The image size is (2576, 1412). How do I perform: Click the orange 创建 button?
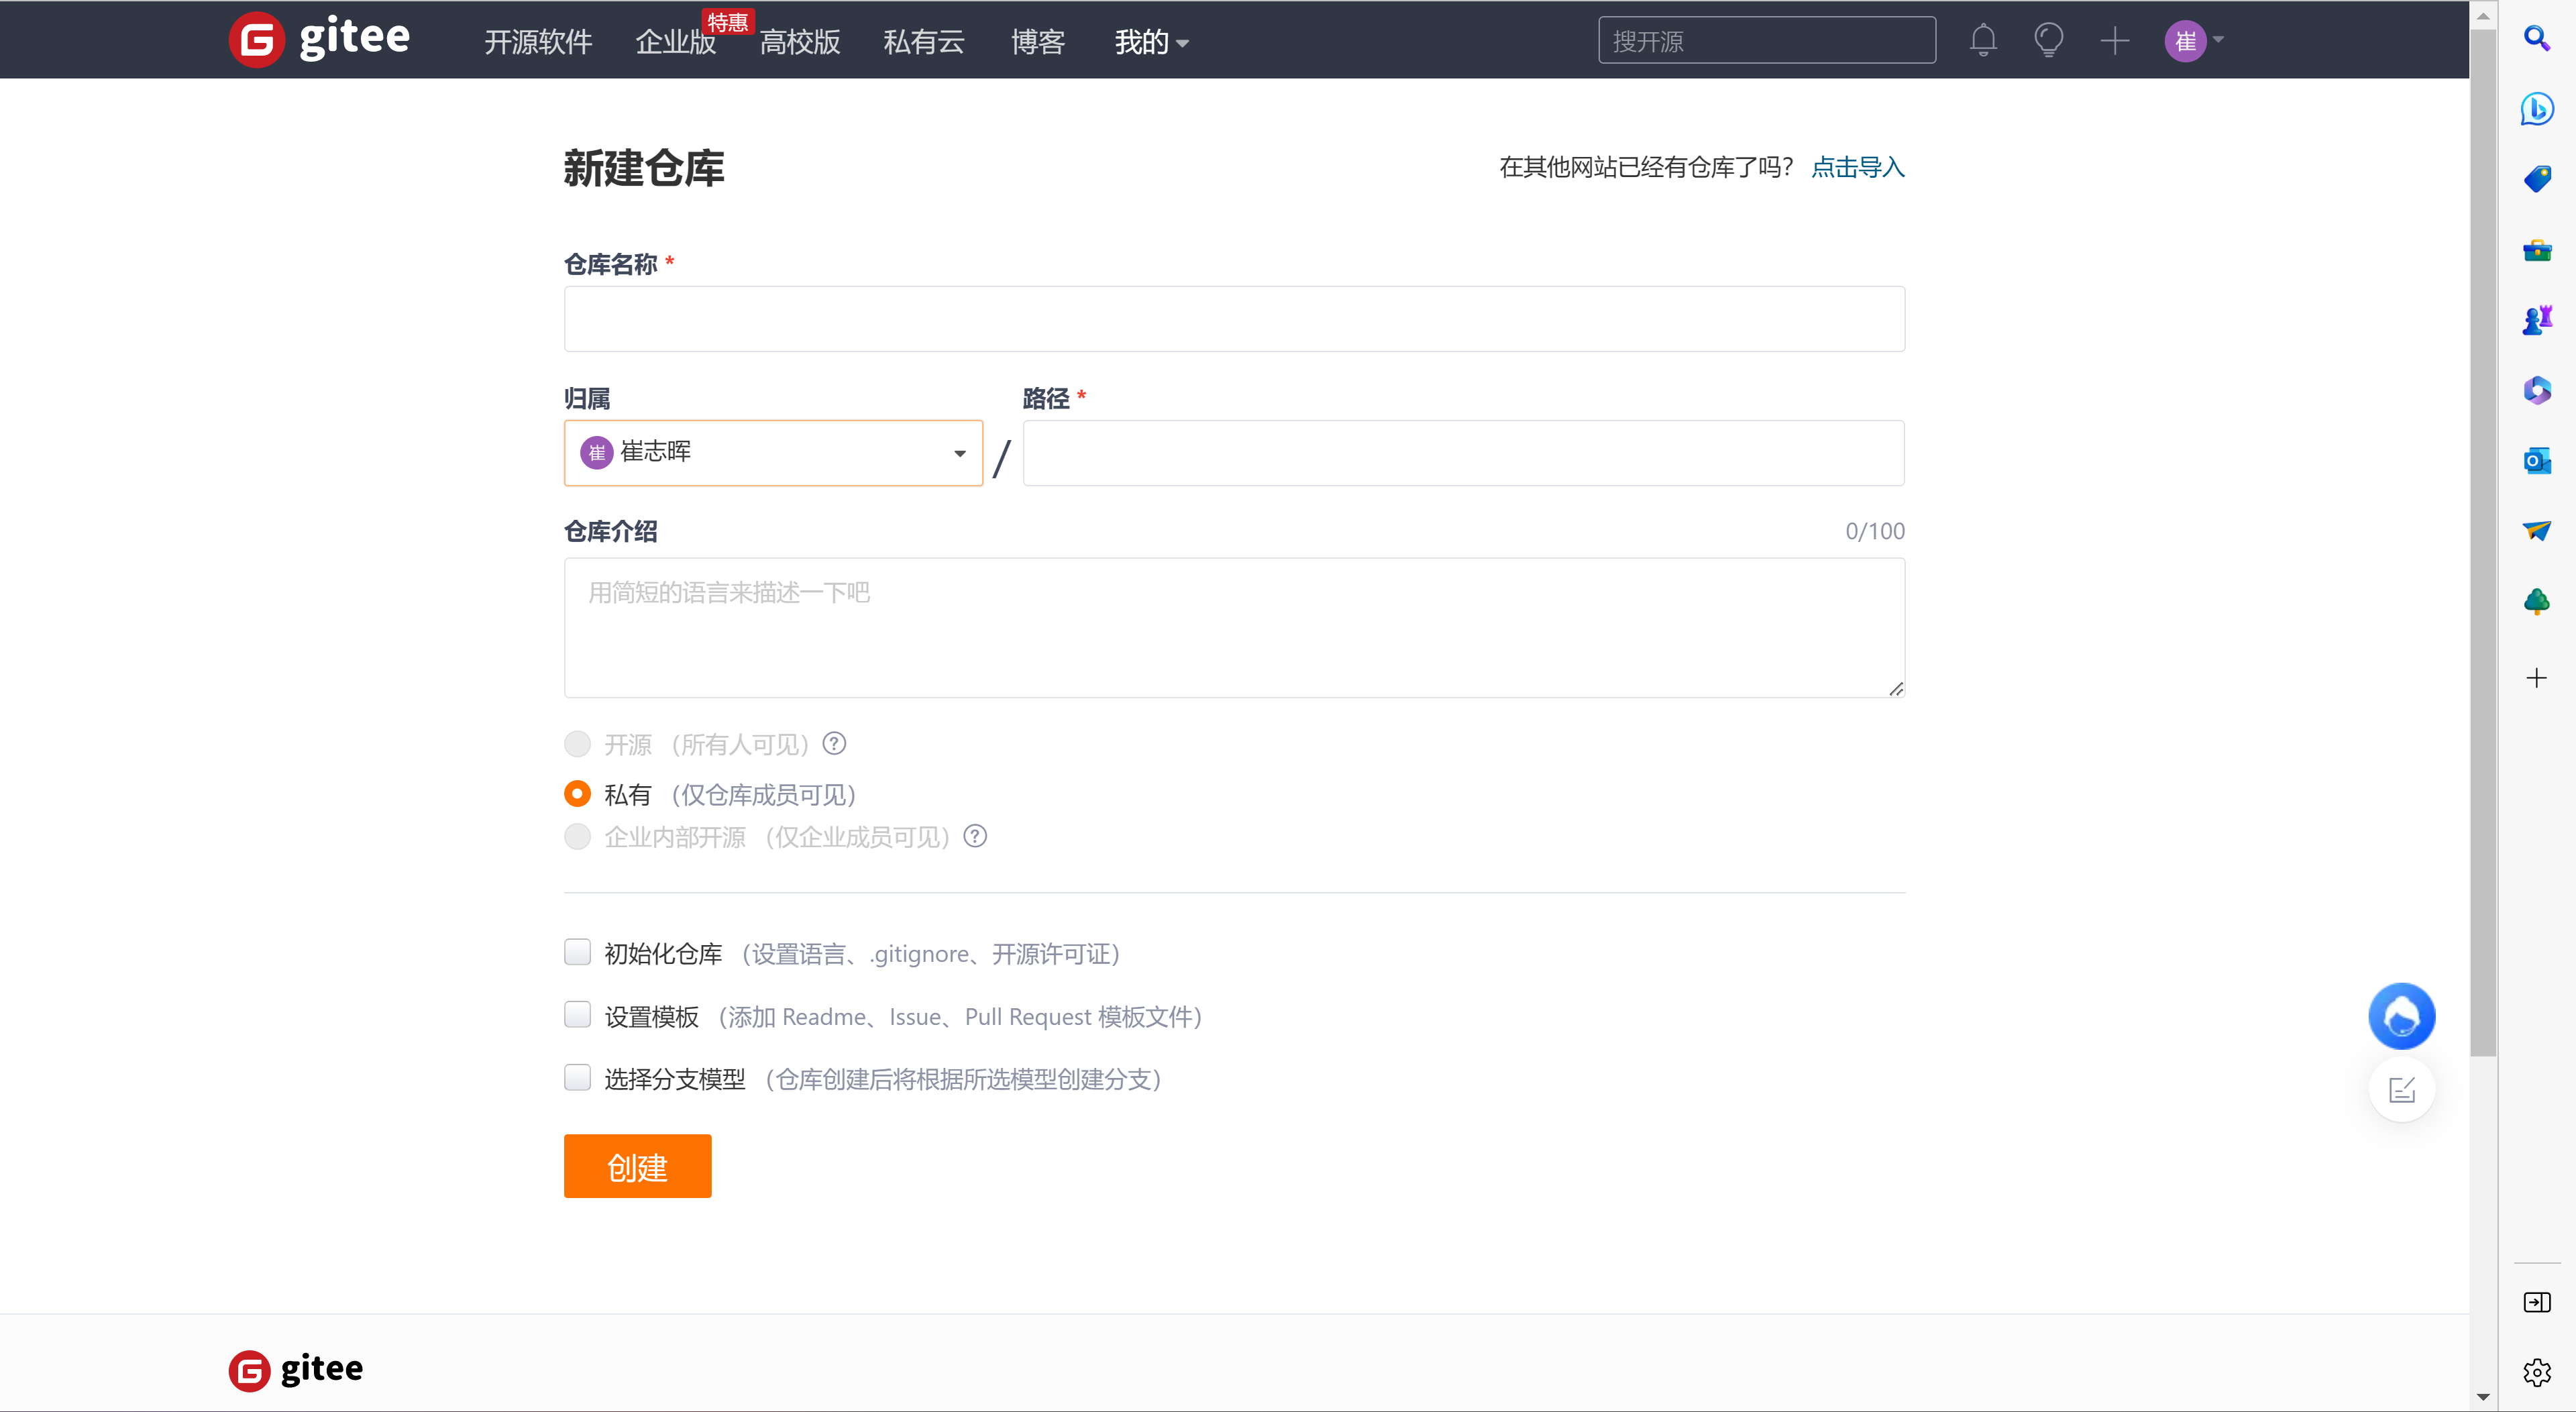[x=637, y=1166]
